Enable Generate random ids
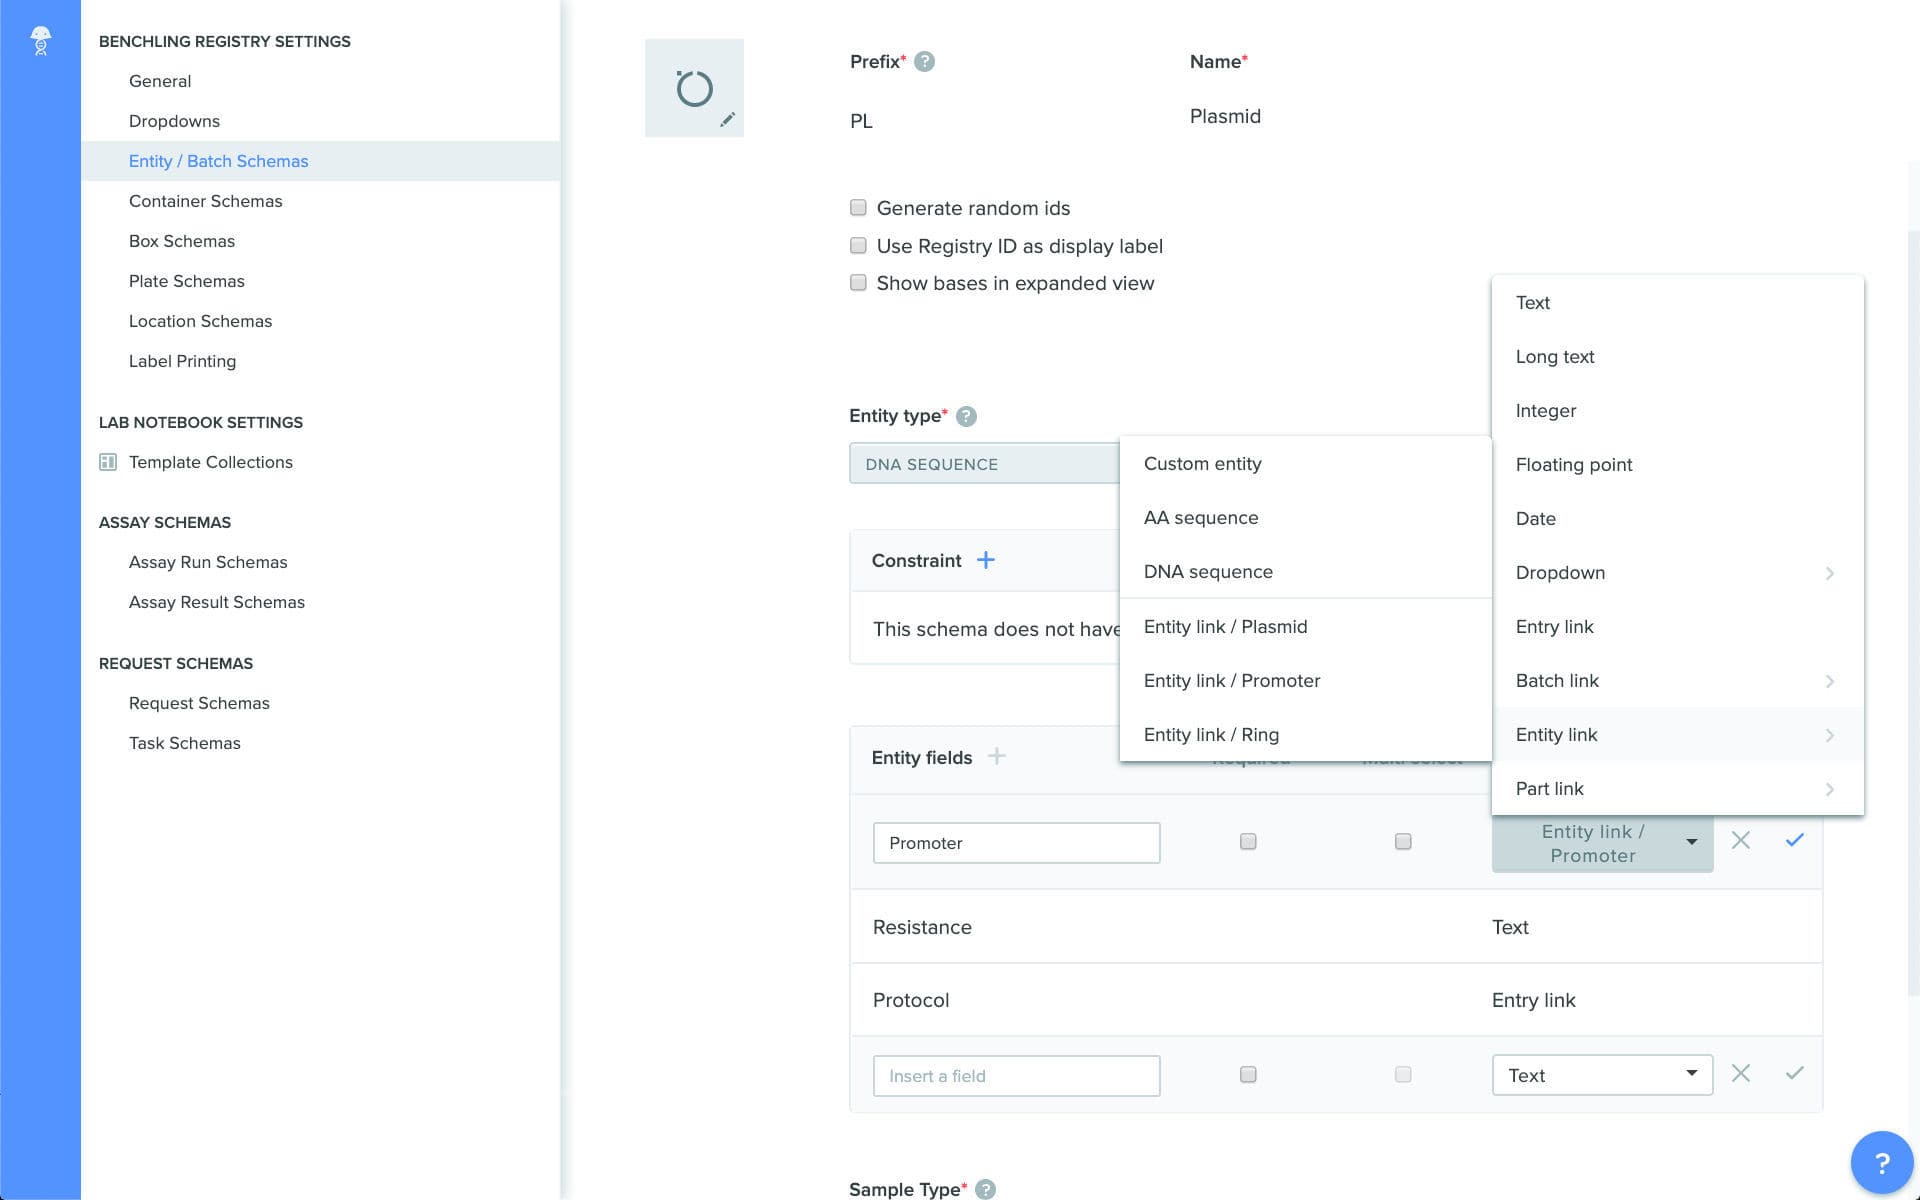The height and width of the screenshot is (1200, 1920). tap(858, 207)
